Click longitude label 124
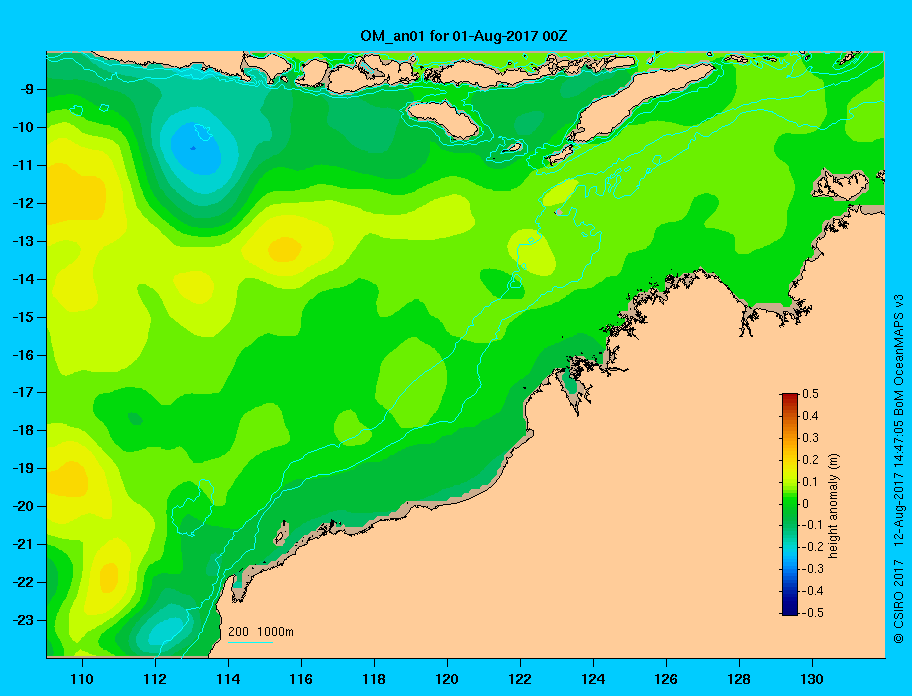The width and height of the screenshot is (912, 696). click(x=593, y=679)
